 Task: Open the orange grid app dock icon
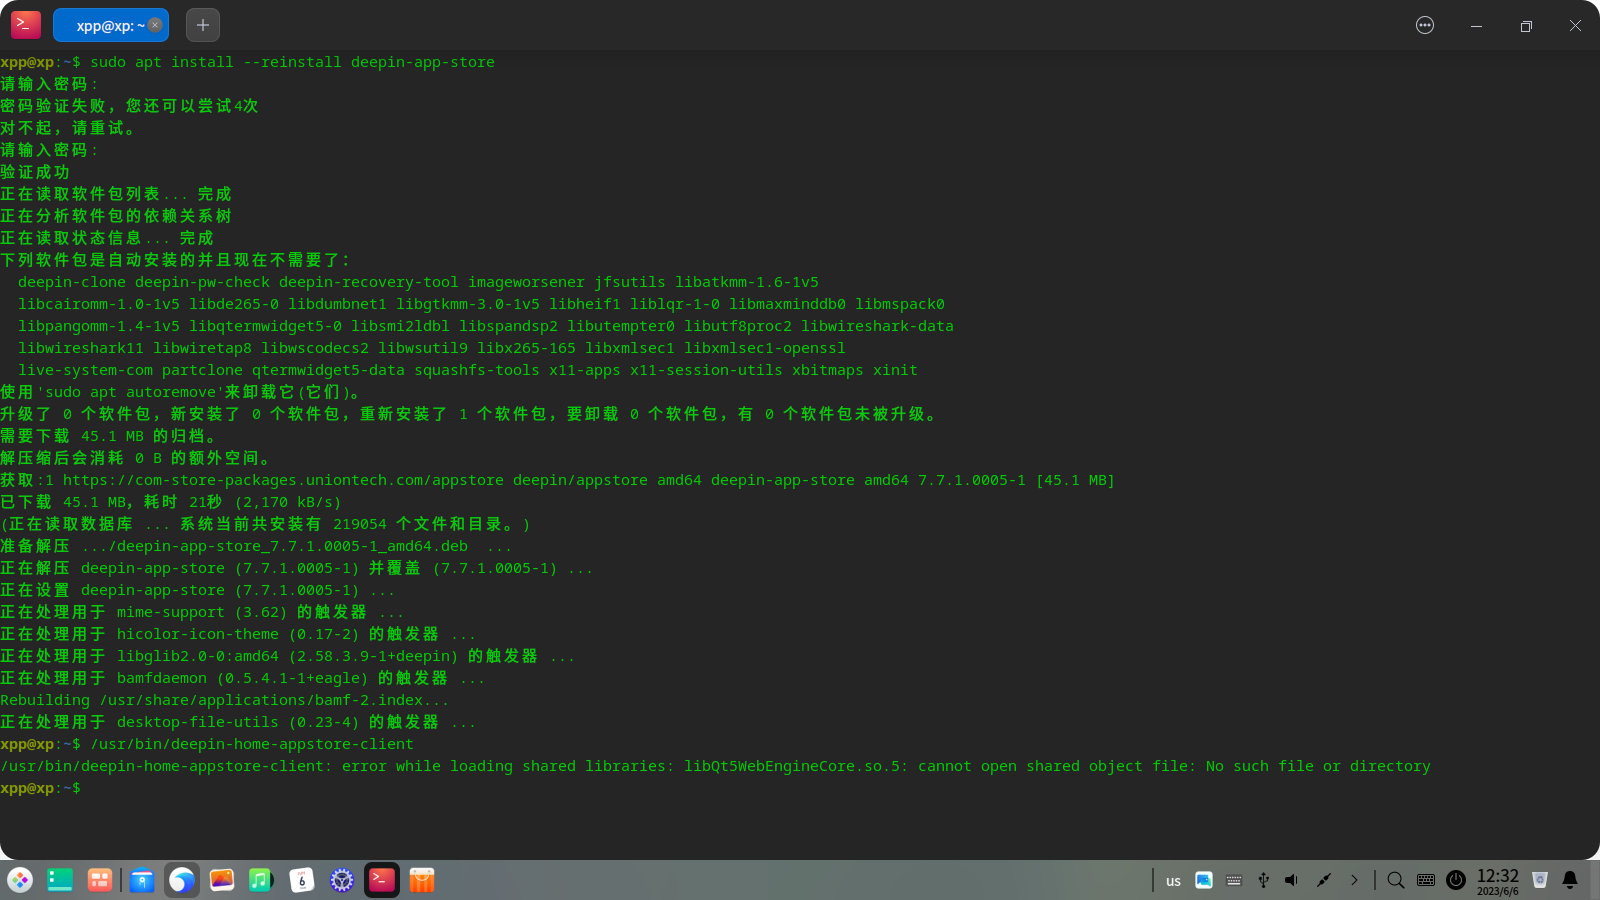coord(100,880)
